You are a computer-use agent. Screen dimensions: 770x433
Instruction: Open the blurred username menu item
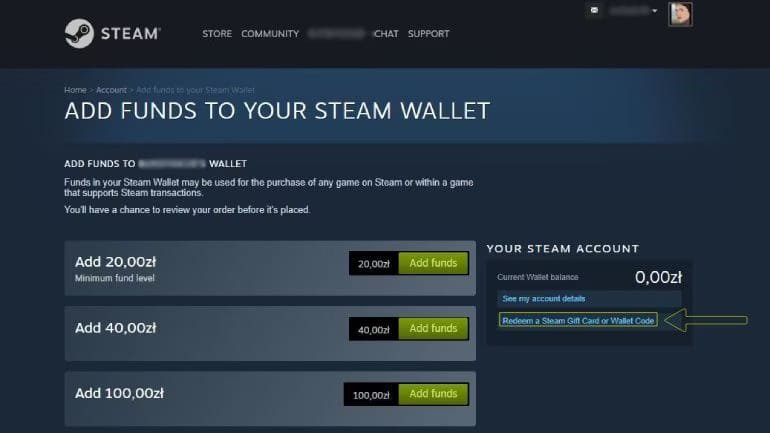(x=337, y=34)
